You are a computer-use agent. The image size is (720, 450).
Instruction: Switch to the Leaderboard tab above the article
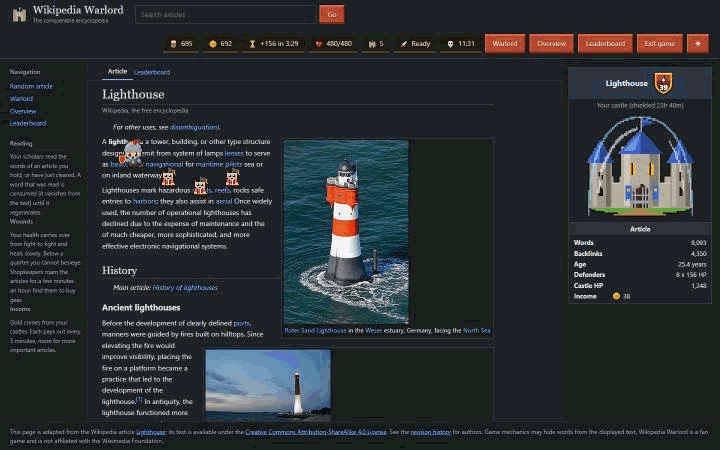pos(152,72)
